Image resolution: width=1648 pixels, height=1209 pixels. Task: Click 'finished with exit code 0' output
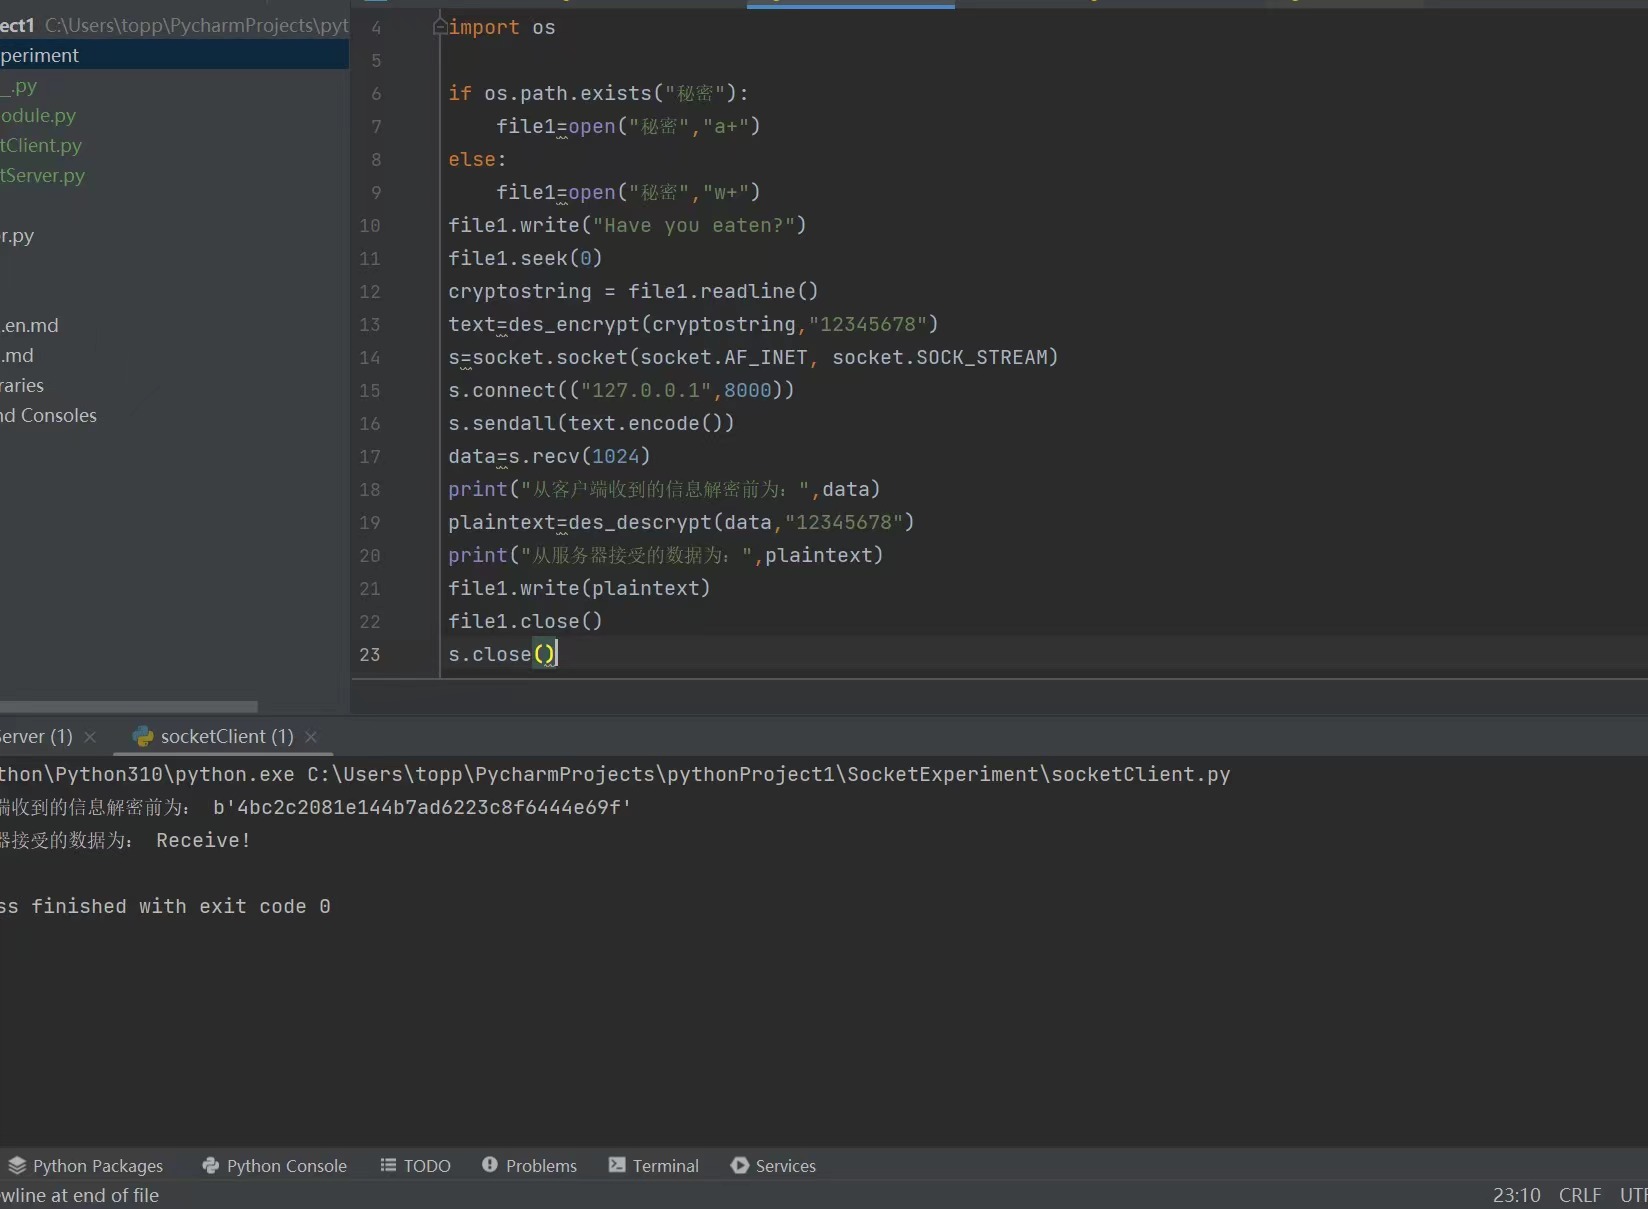point(181,907)
